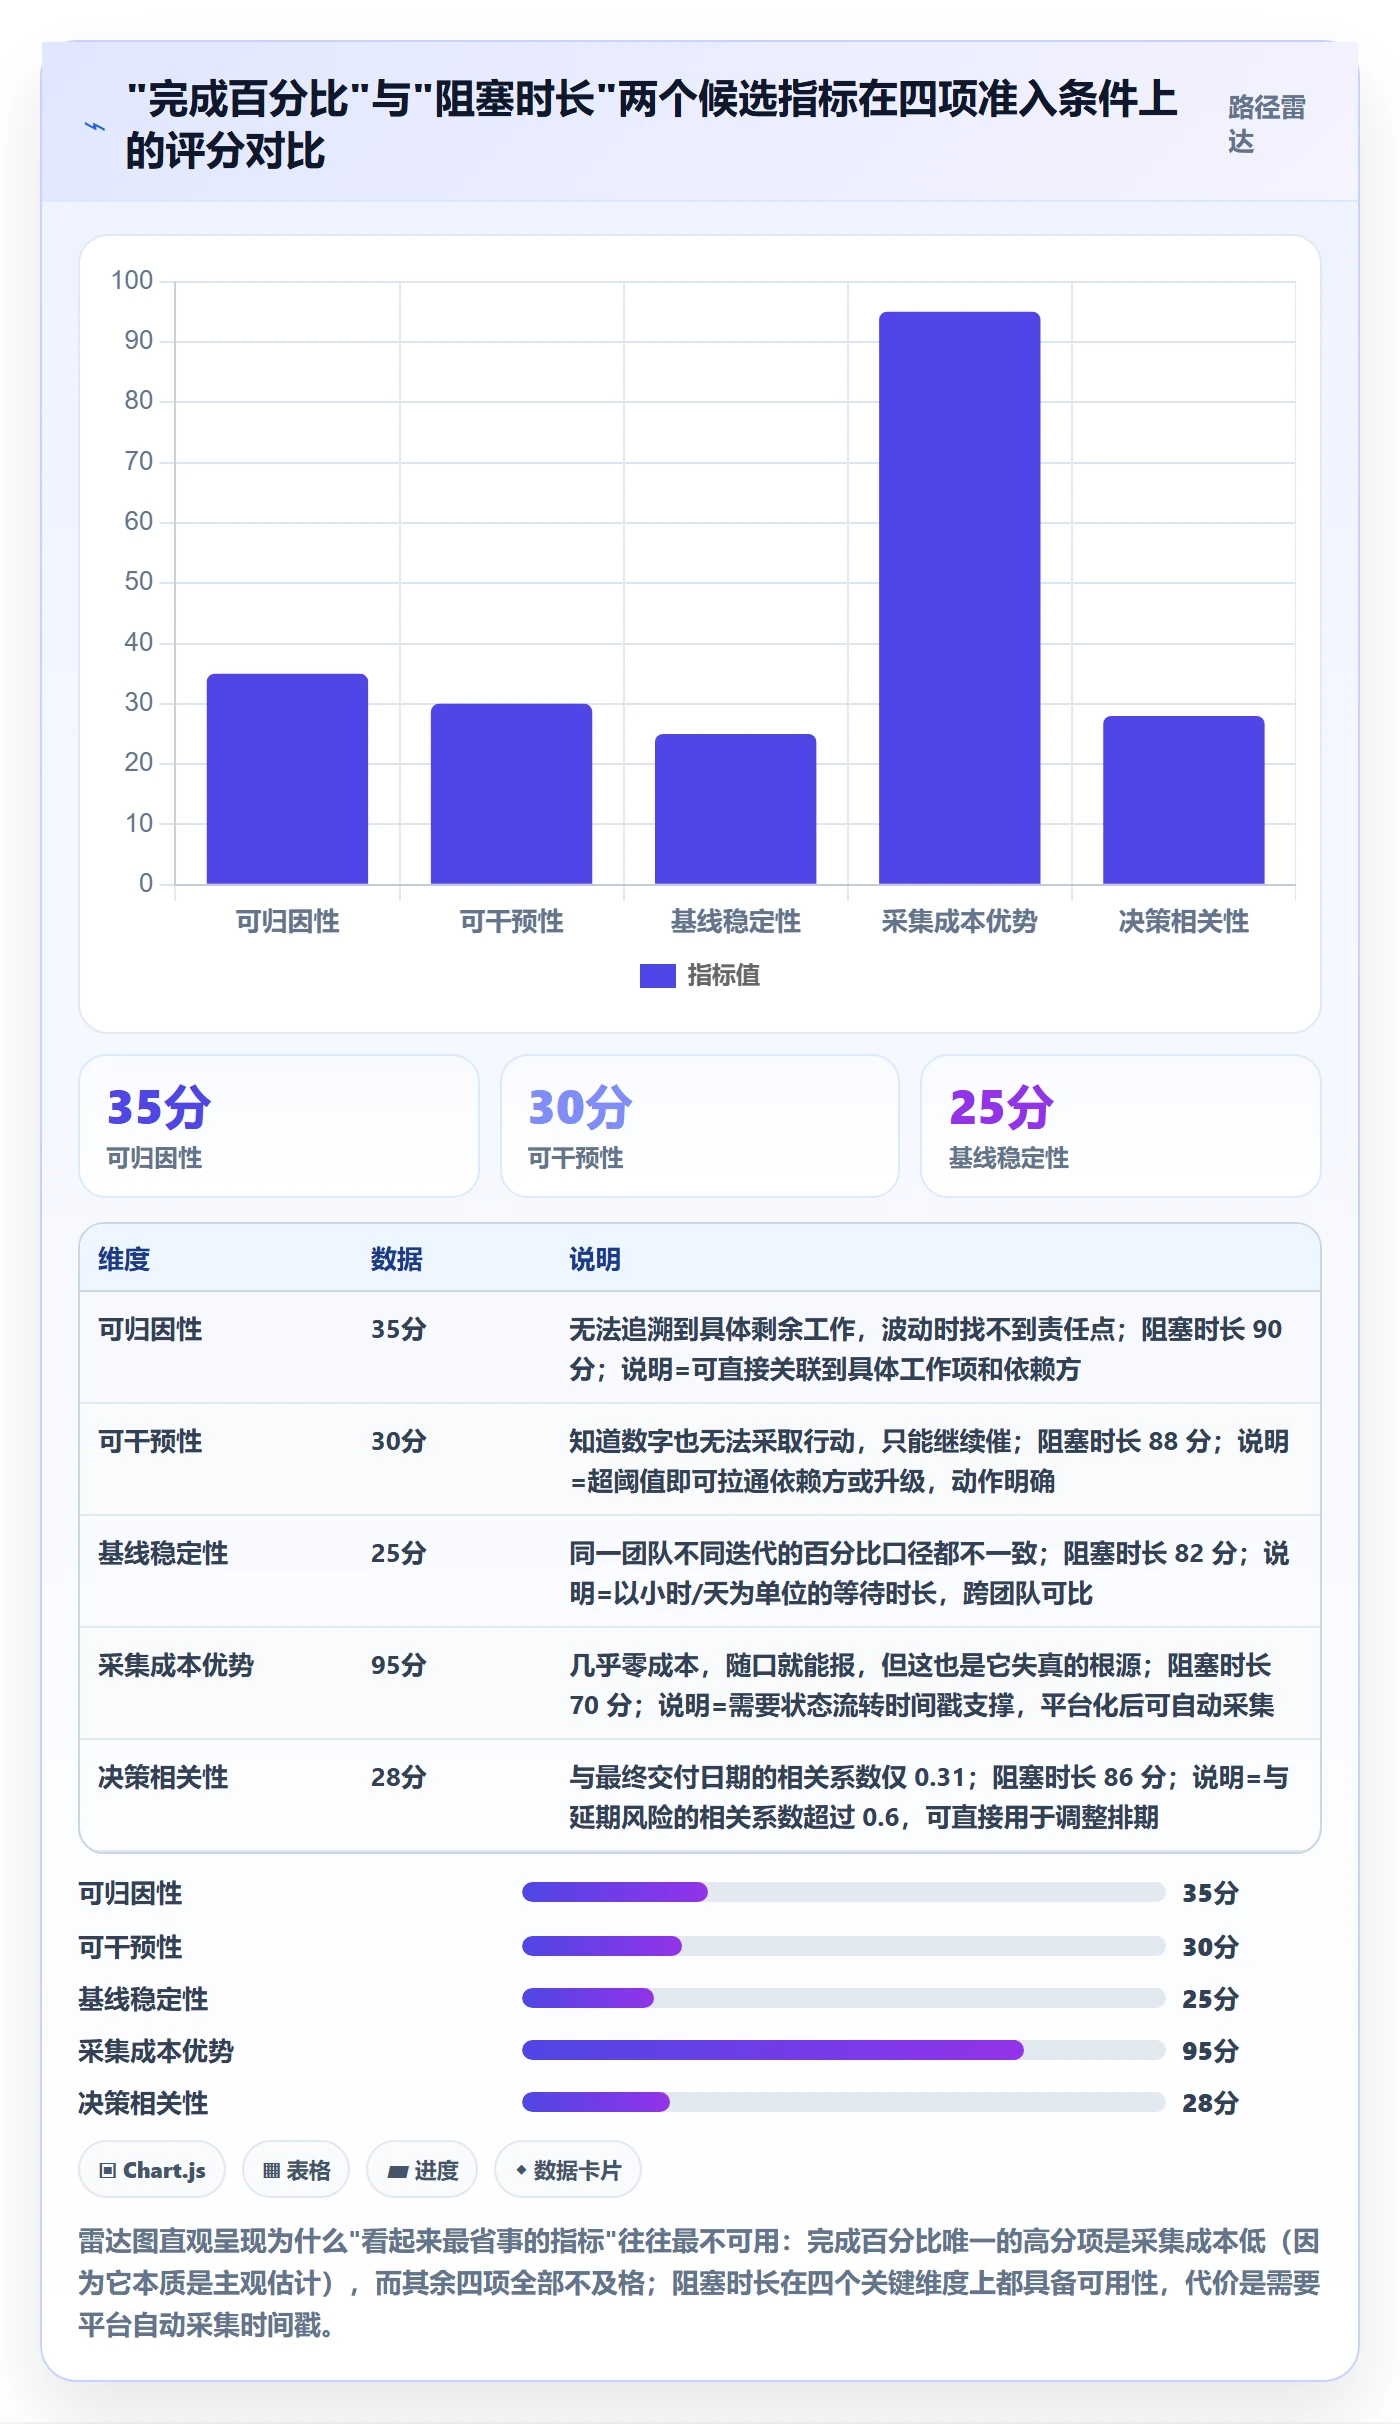The height and width of the screenshot is (2424, 1400).
Task: Click the 可归因性 progress bar
Action: click(843, 1892)
